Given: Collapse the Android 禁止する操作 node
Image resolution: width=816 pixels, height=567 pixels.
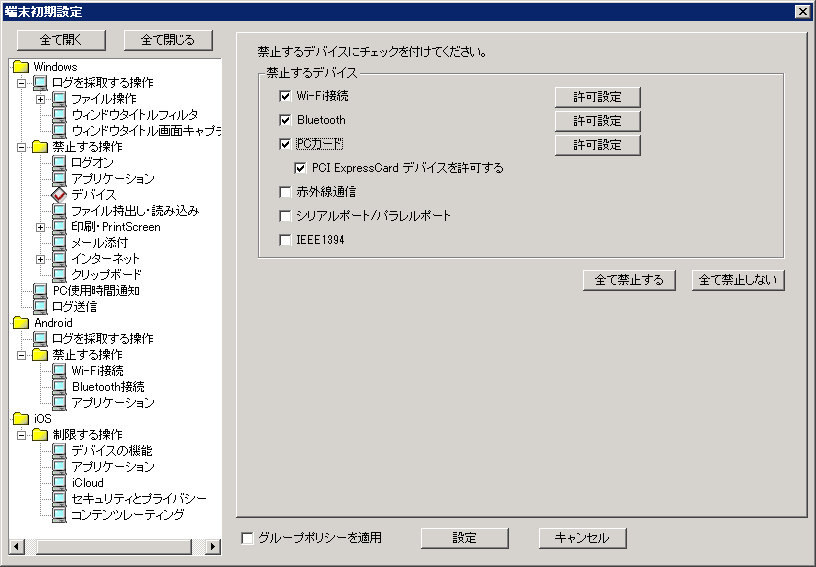Looking at the screenshot, I should click(21, 355).
